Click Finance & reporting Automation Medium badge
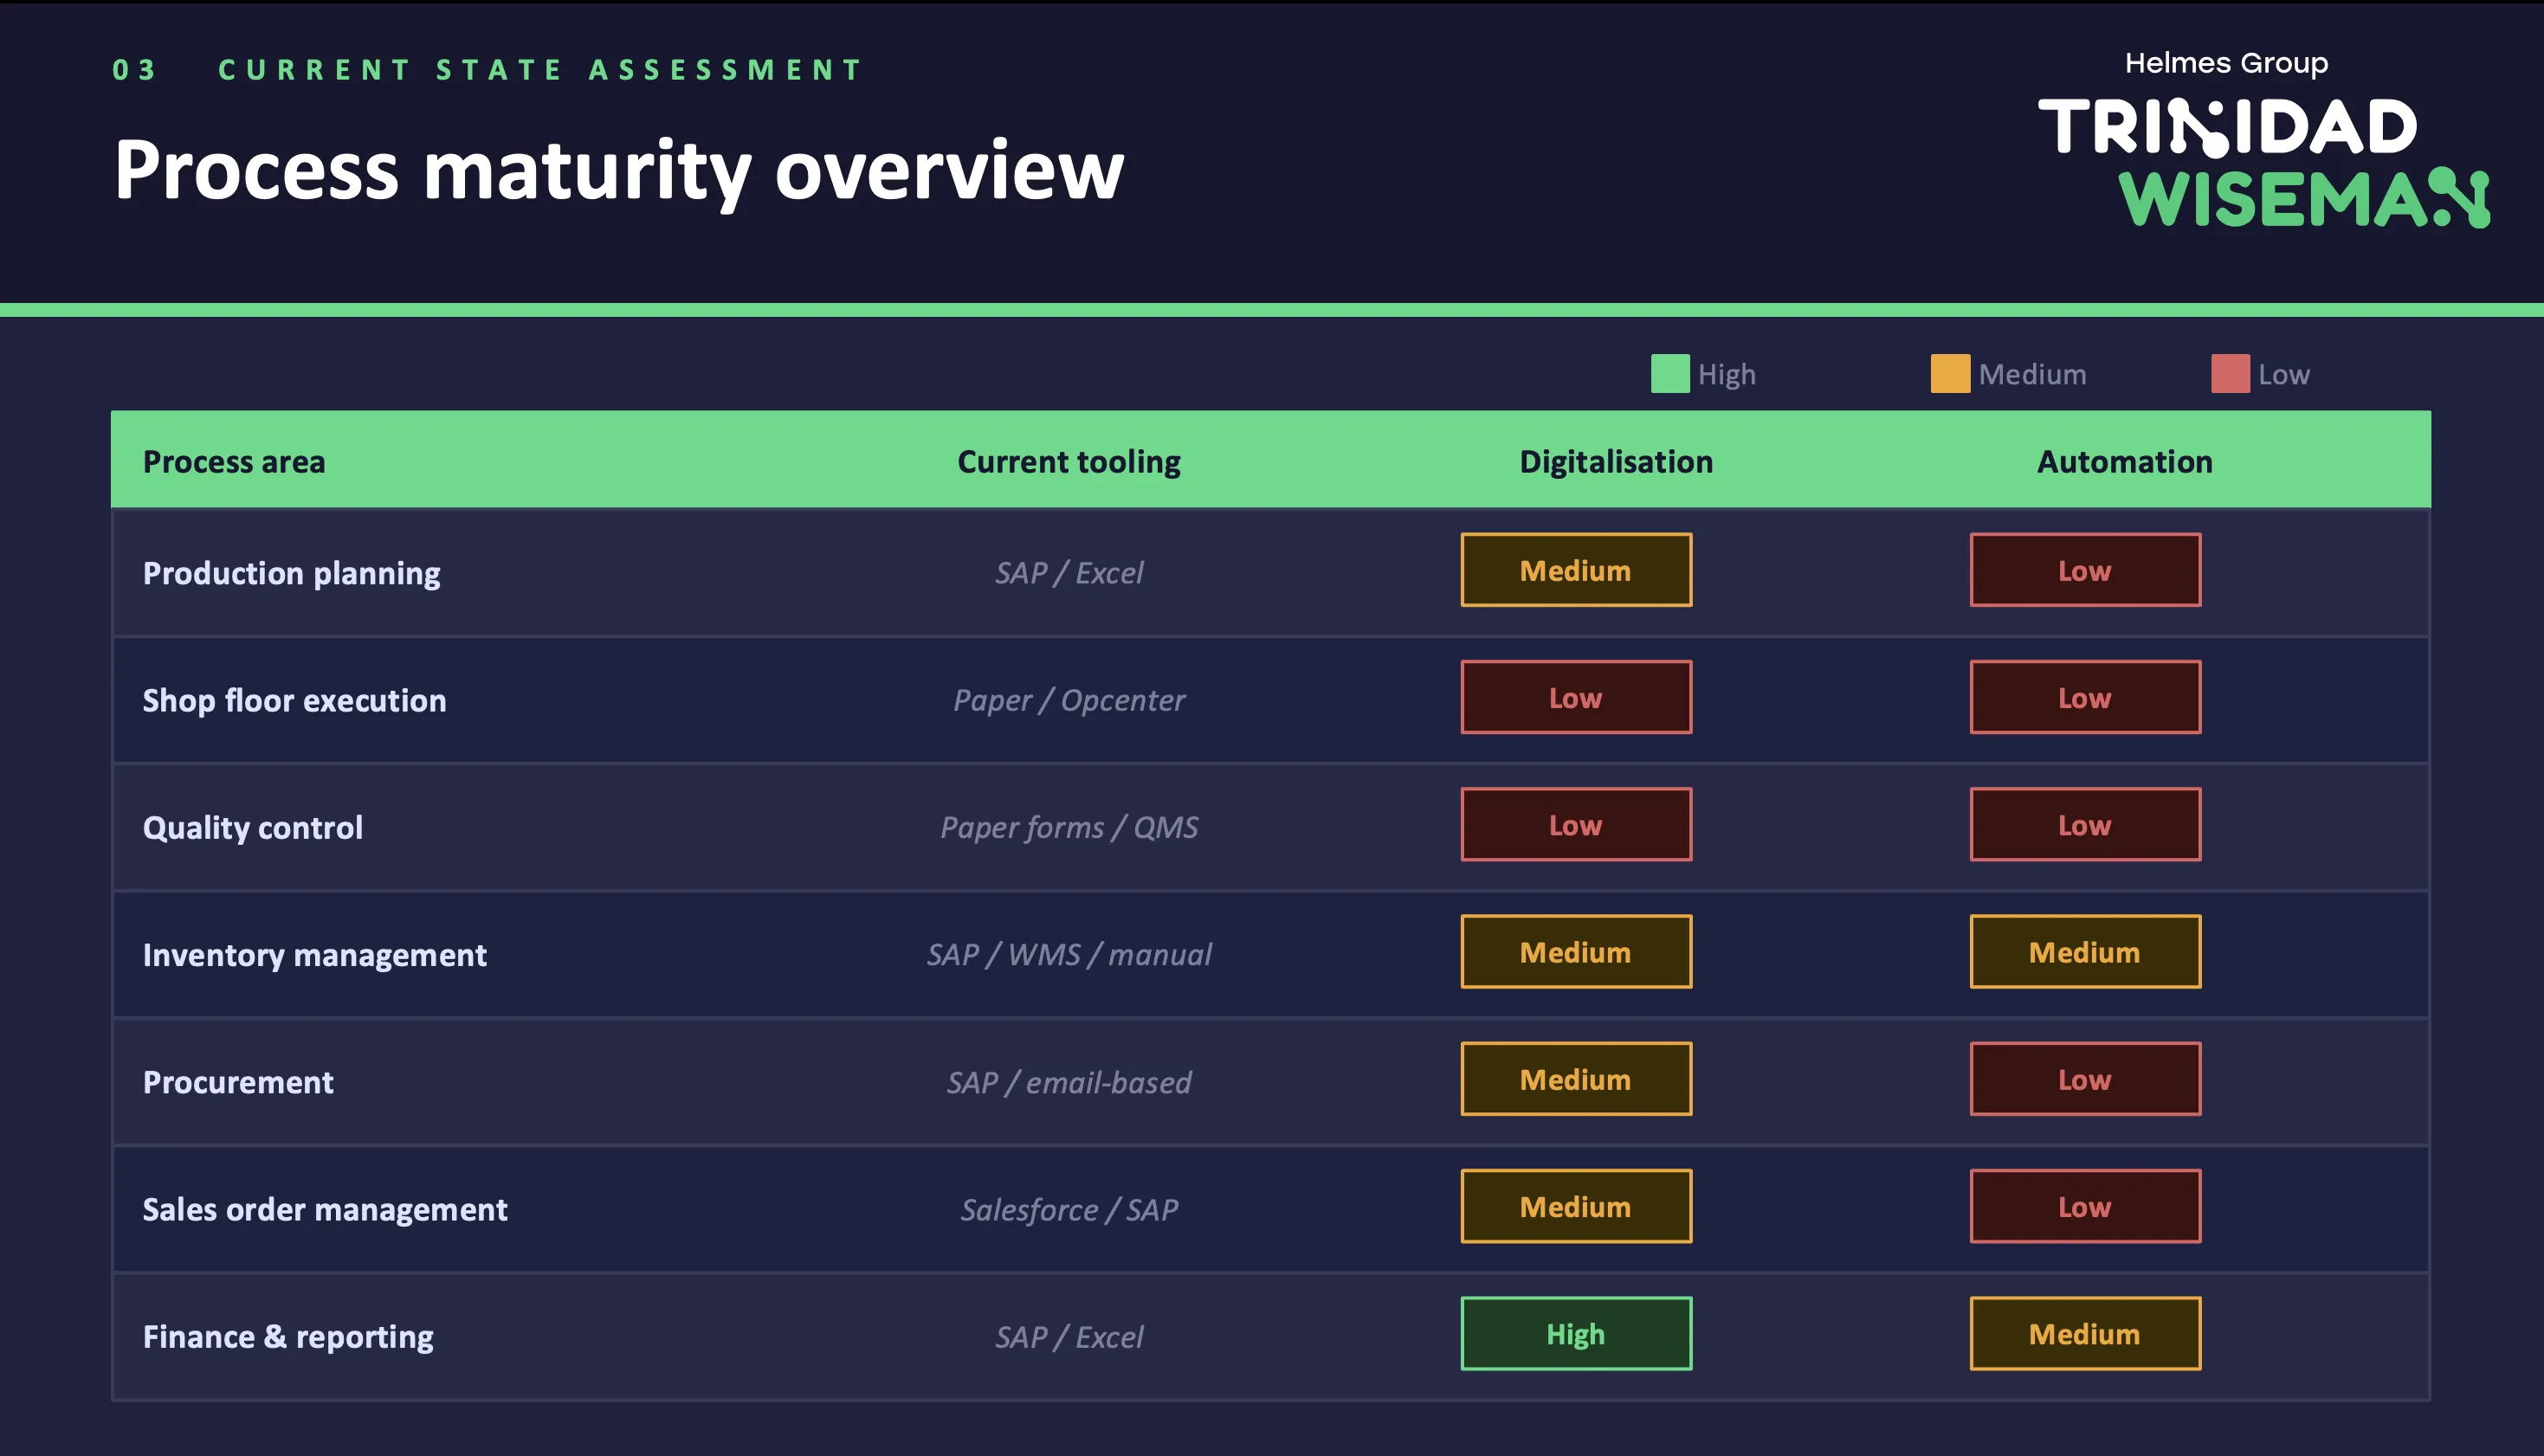 click(x=2085, y=1333)
